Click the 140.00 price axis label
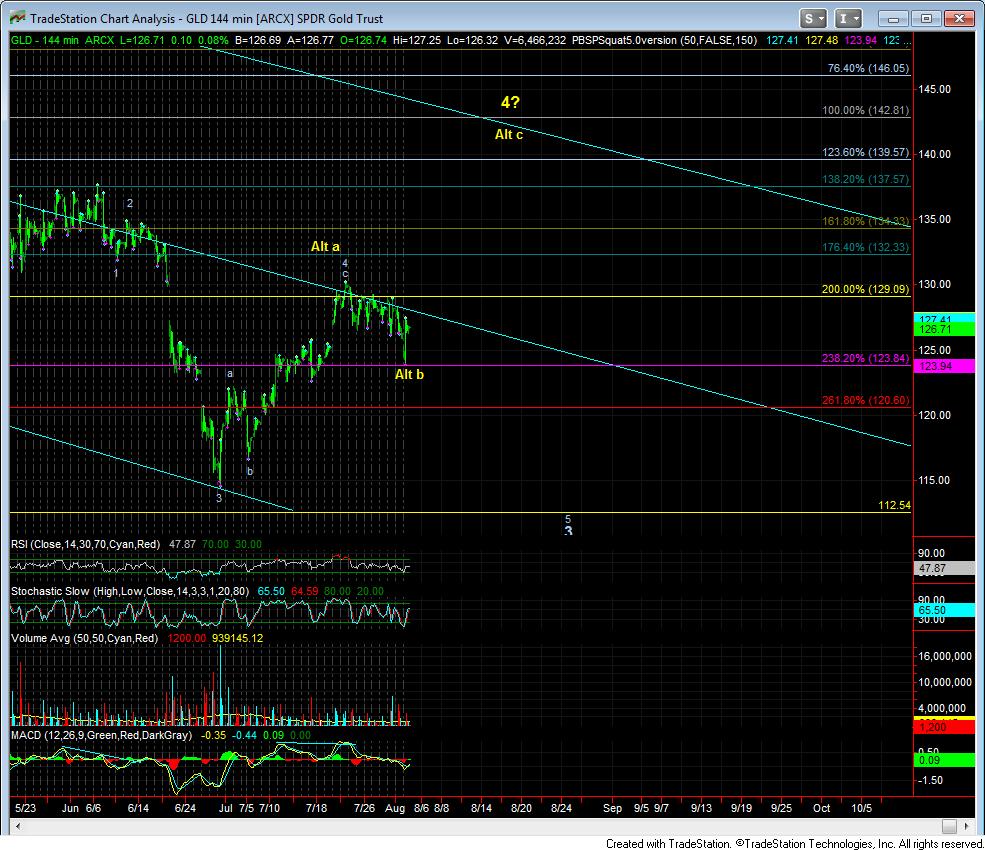The height and width of the screenshot is (850, 985). tap(935, 154)
